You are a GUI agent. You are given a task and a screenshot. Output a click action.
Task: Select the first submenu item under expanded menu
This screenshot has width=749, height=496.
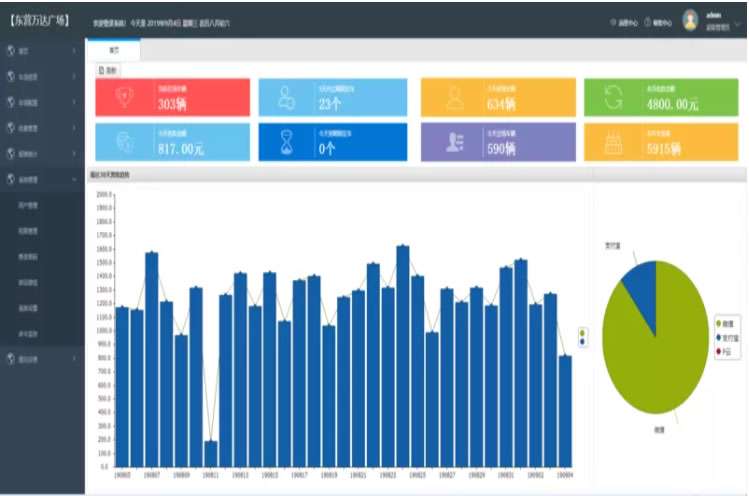click(28, 205)
